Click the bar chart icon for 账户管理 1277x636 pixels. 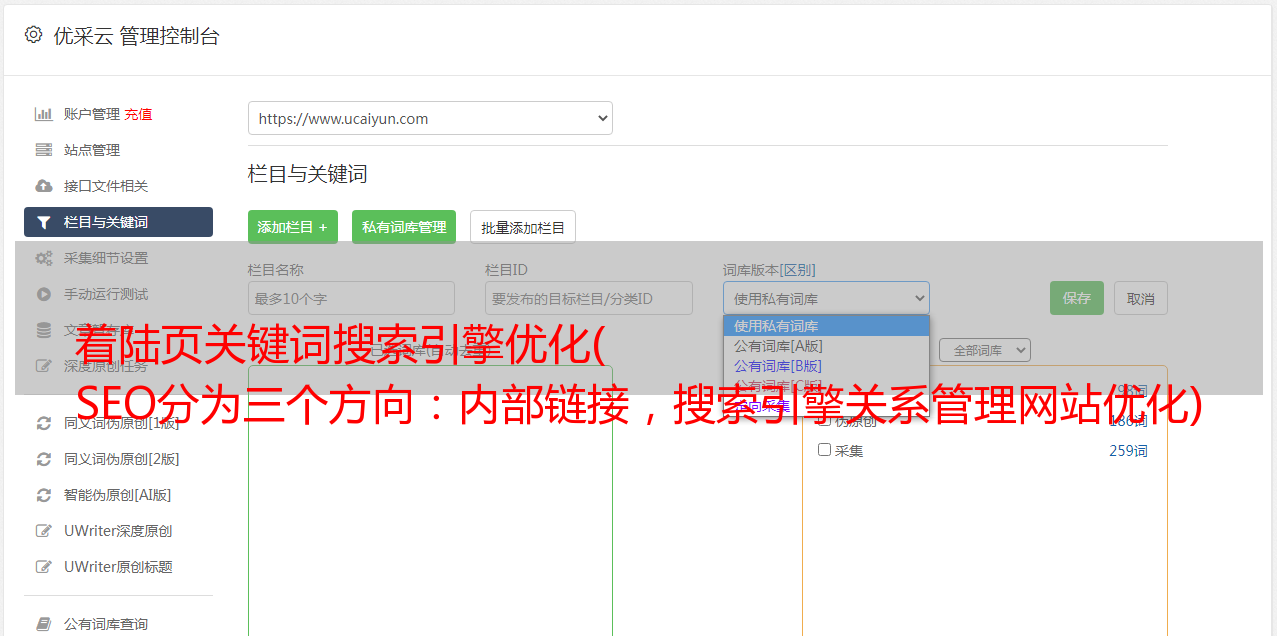pyautogui.click(x=44, y=114)
